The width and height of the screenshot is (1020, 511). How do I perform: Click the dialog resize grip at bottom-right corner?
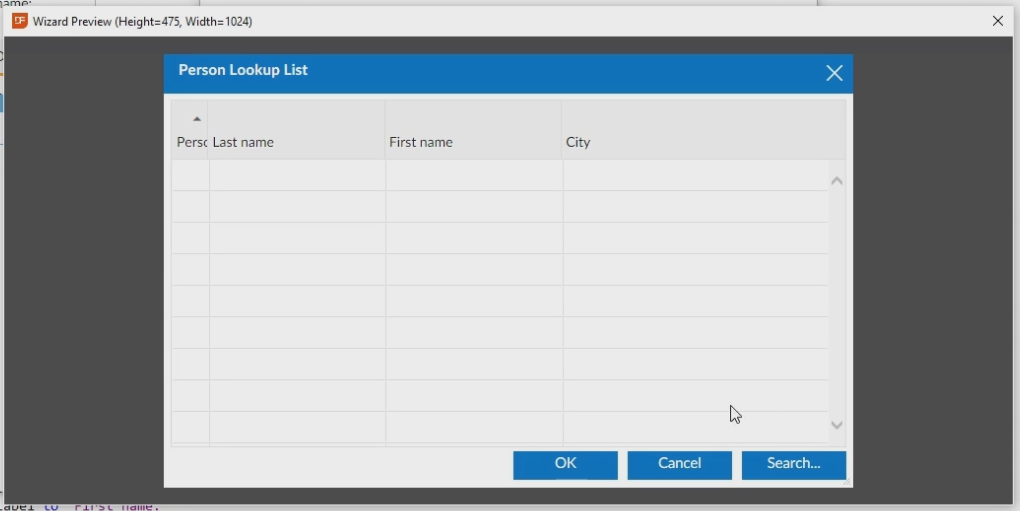pos(848,483)
